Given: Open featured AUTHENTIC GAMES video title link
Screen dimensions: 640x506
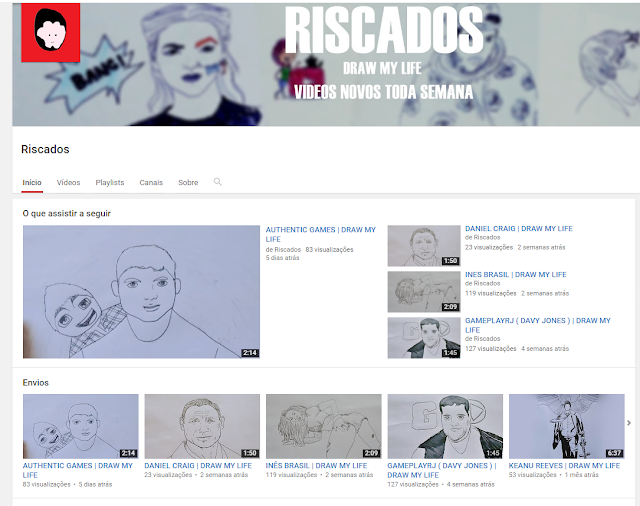Looking at the screenshot, I should pyautogui.click(x=321, y=234).
